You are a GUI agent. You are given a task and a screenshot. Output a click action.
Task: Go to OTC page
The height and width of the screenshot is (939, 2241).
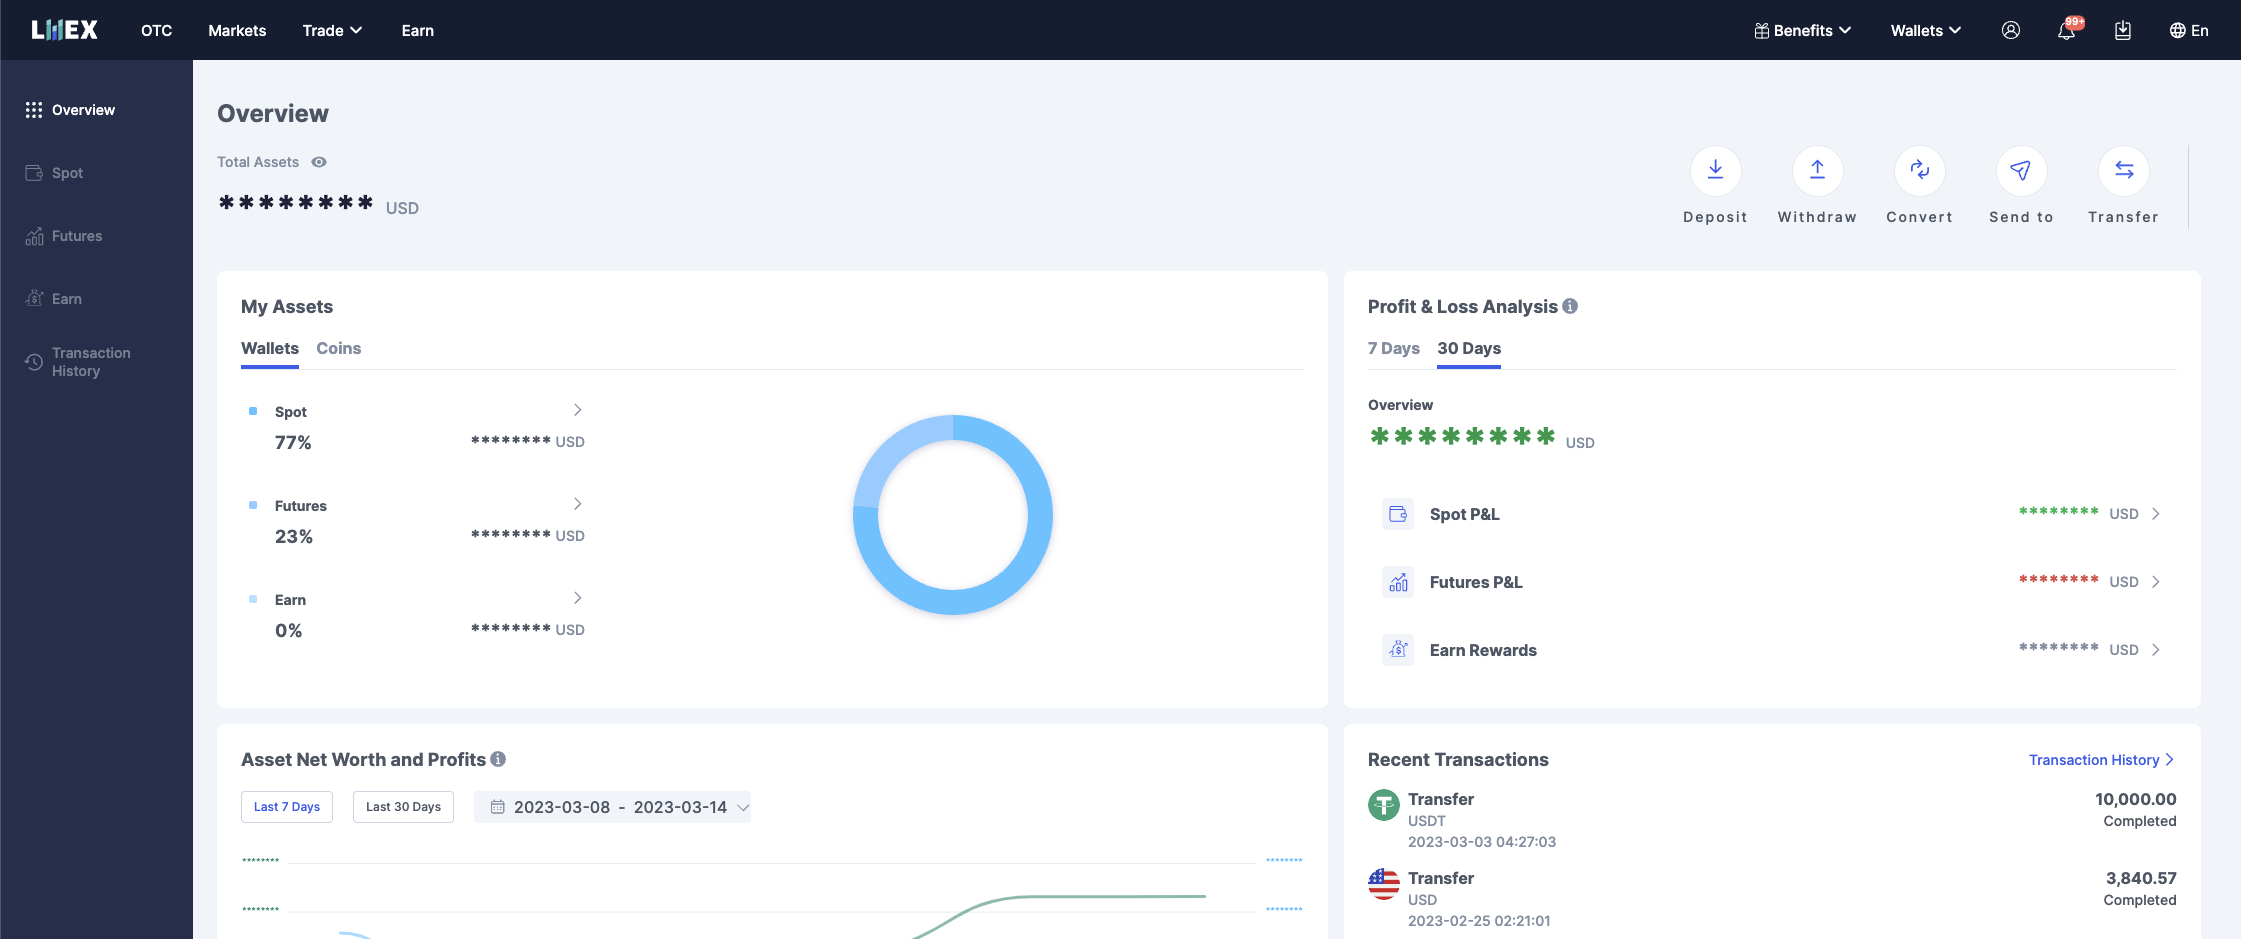156,31
